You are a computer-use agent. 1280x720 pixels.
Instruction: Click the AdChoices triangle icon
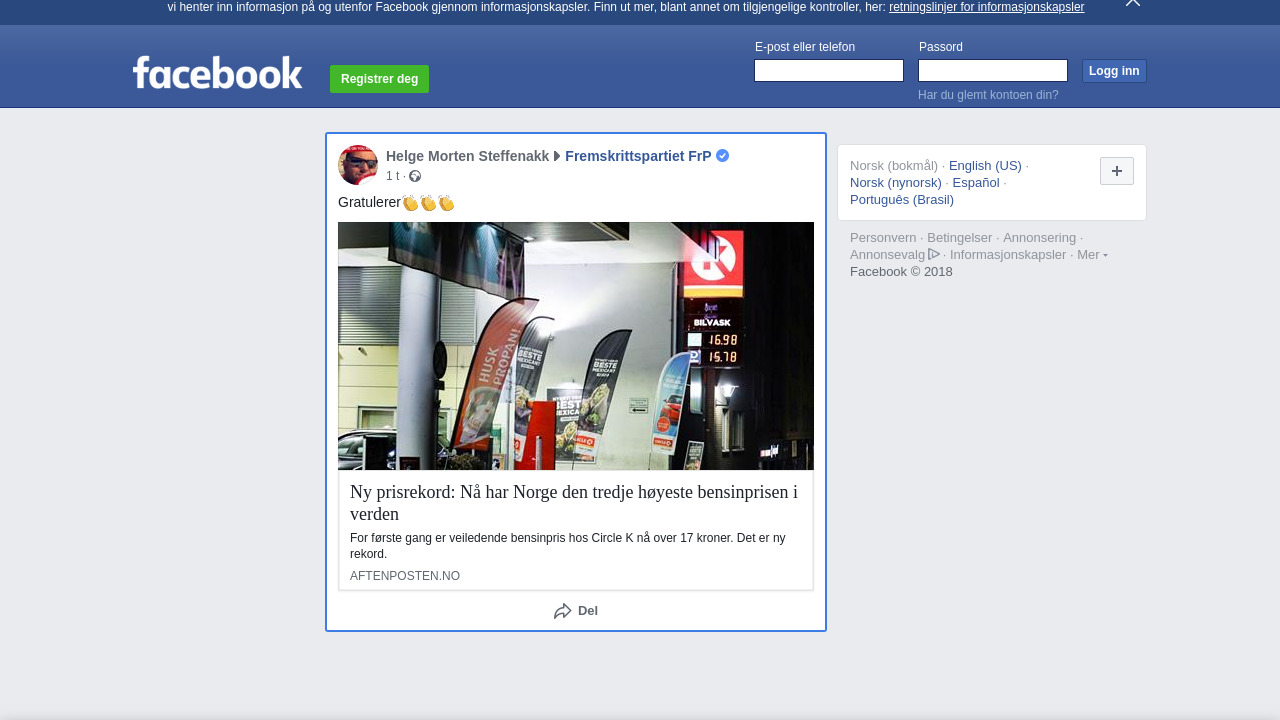tap(934, 254)
